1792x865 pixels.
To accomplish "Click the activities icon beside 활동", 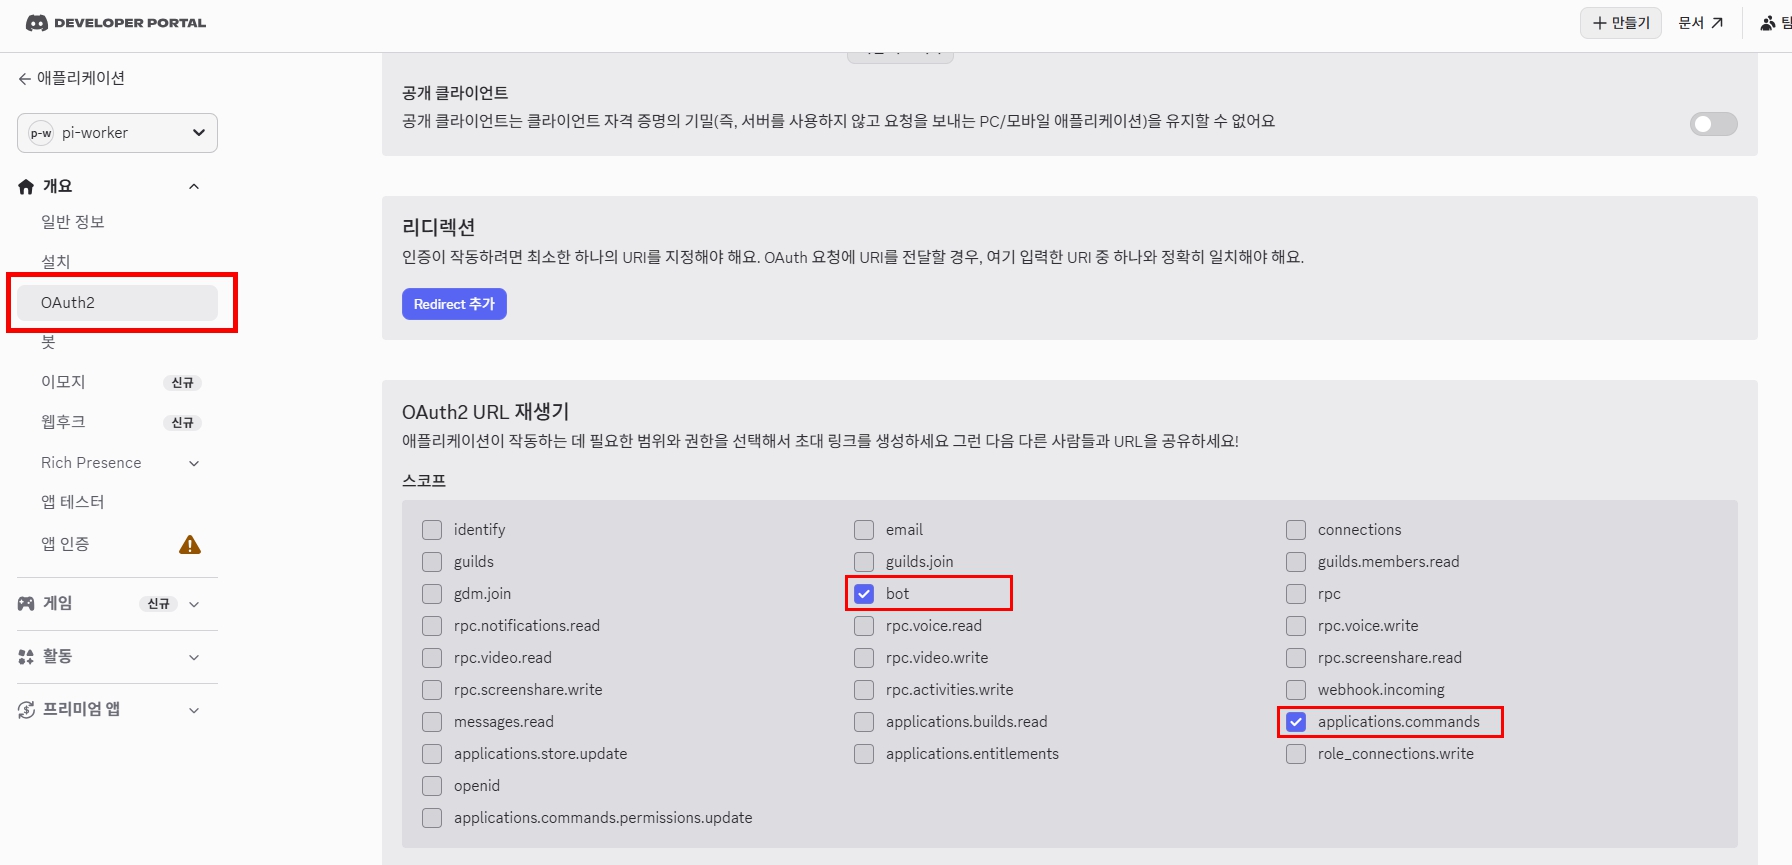I will pyautogui.click(x=26, y=657).
